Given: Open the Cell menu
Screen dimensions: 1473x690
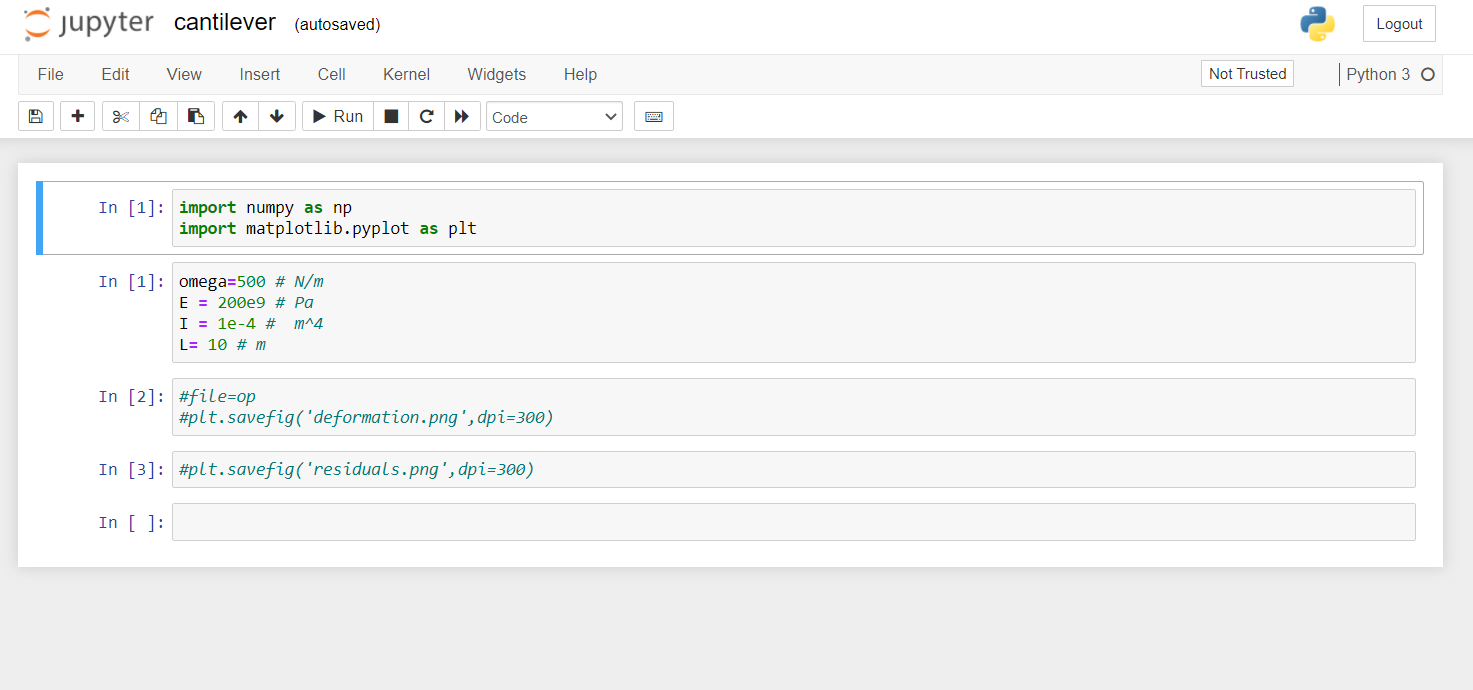Looking at the screenshot, I should click(x=332, y=74).
